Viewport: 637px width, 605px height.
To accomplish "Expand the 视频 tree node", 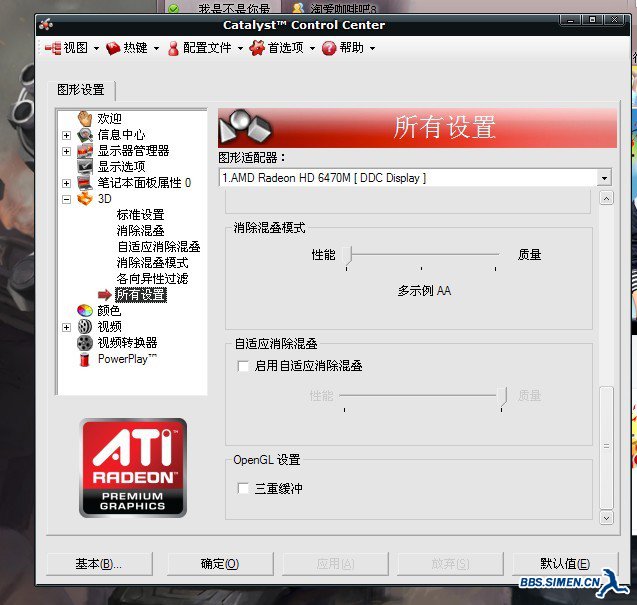I will pyautogui.click(x=67, y=327).
